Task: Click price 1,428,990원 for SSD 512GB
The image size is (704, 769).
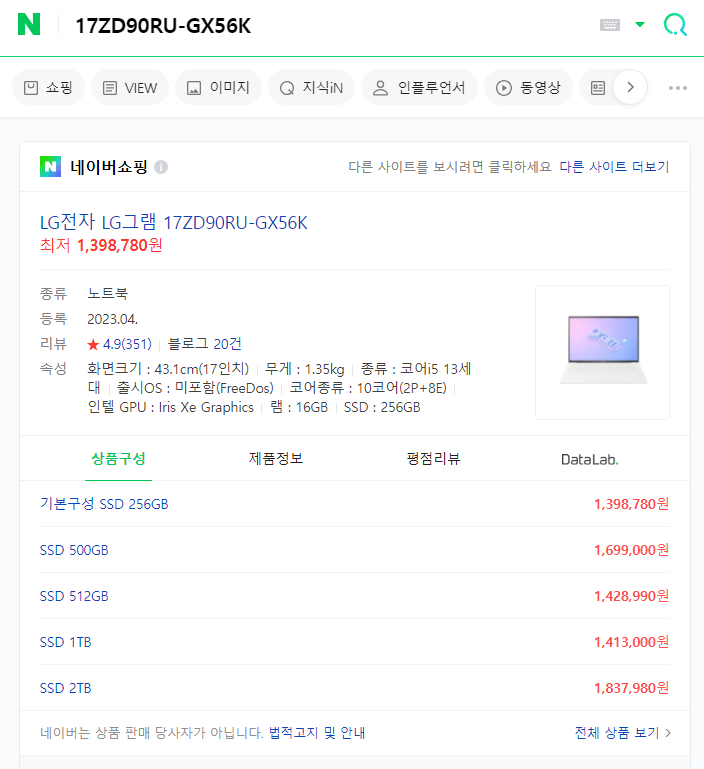Action: (x=631, y=596)
